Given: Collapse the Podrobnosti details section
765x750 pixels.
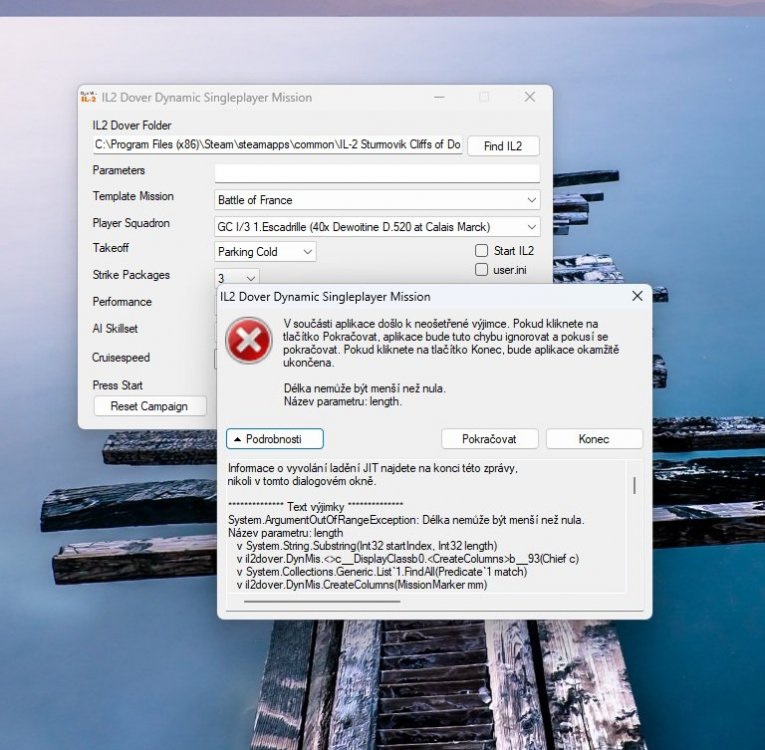Looking at the screenshot, I should (275, 439).
